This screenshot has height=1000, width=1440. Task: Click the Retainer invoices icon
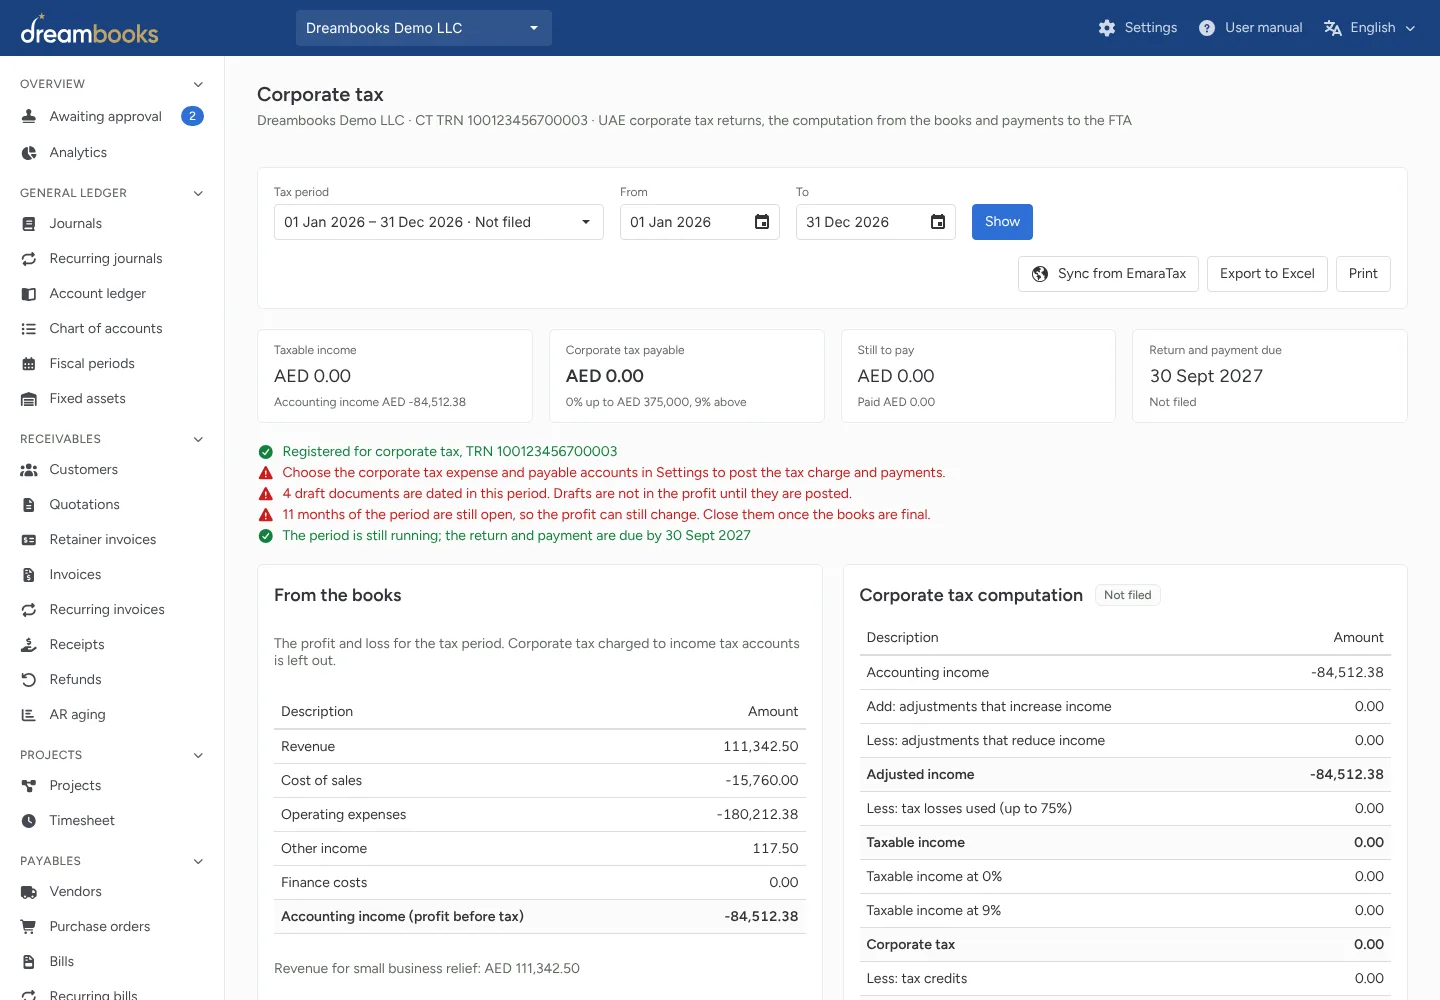coord(29,539)
